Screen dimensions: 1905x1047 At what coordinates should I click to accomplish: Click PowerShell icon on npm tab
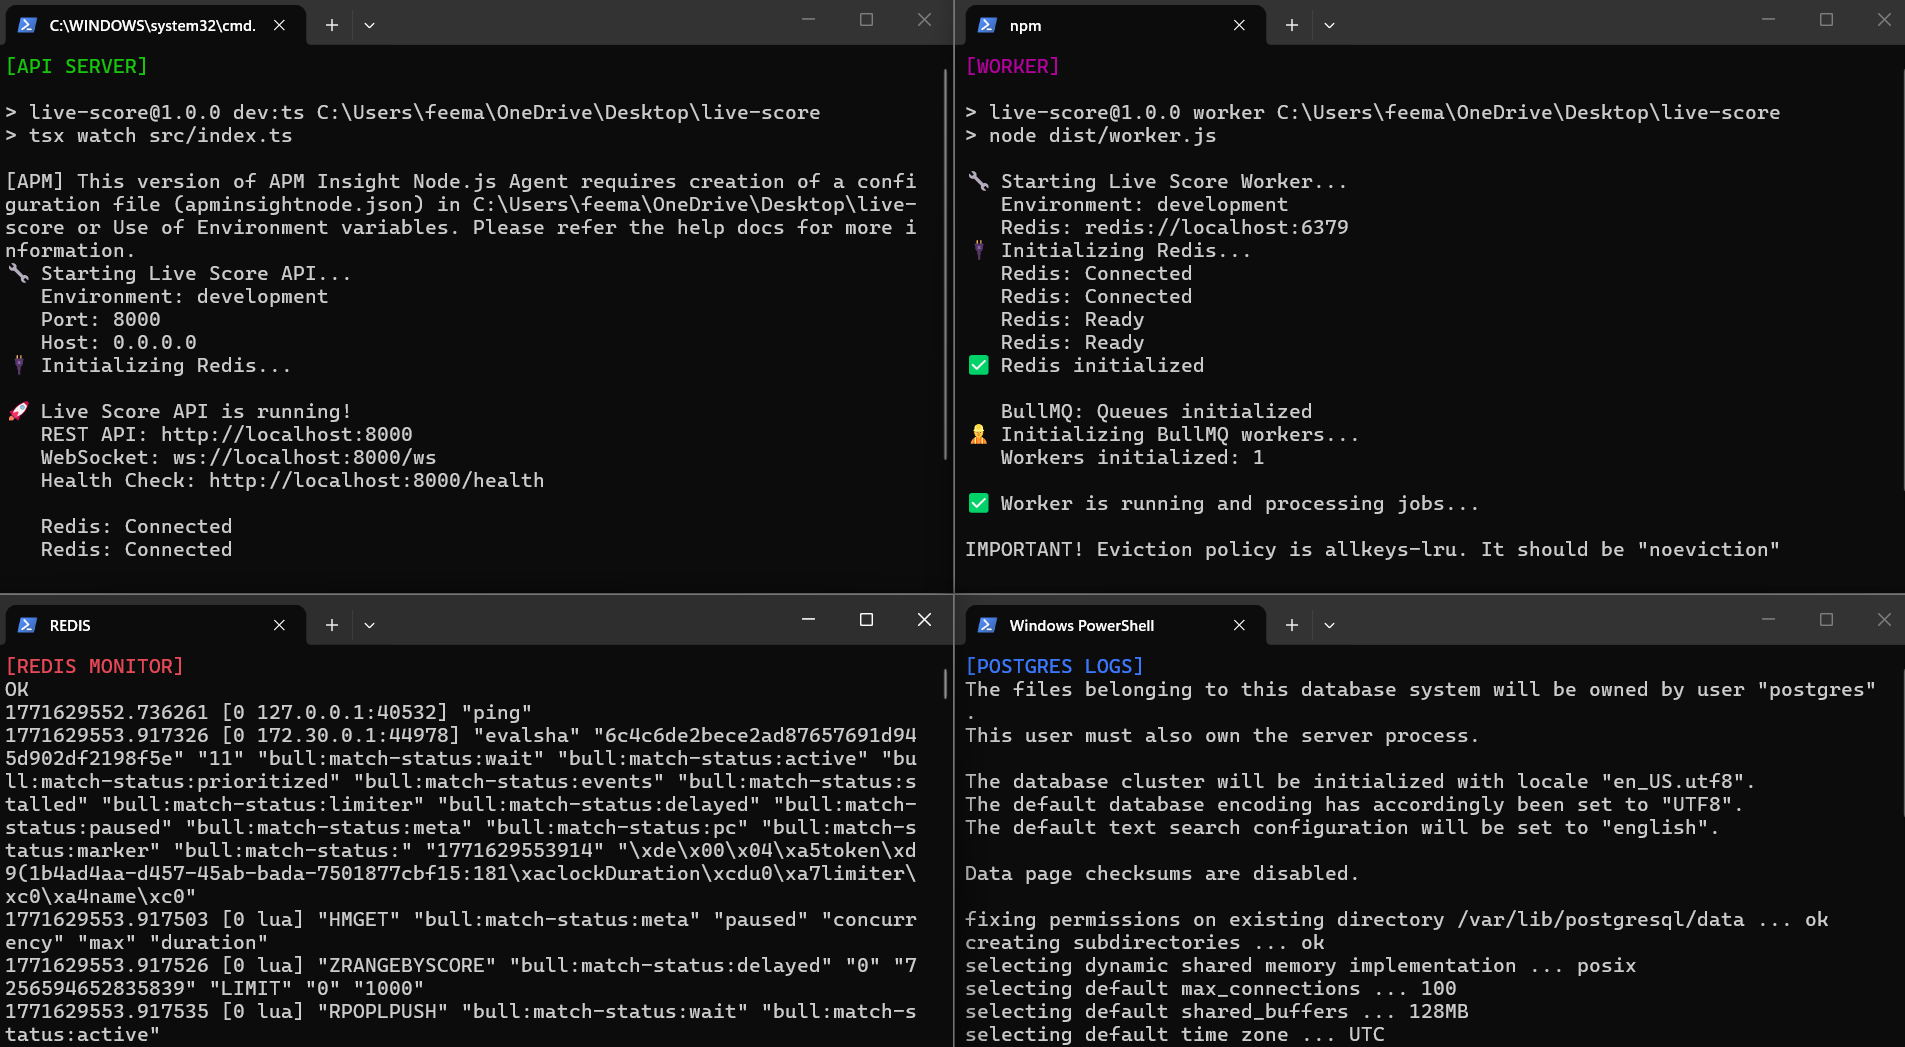pyautogui.click(x=987, y=25)
